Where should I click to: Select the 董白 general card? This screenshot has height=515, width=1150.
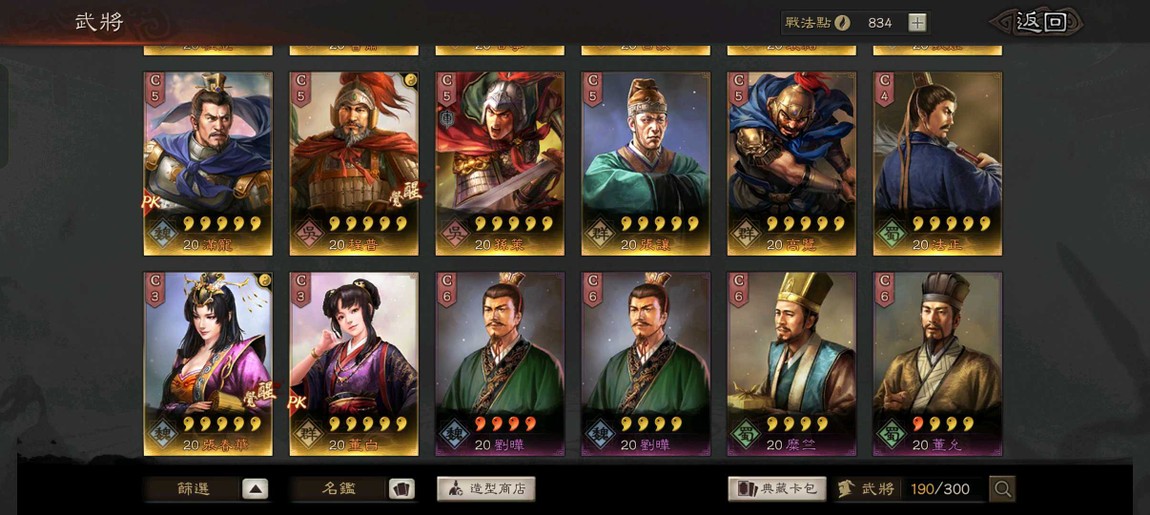click(354, 365)
